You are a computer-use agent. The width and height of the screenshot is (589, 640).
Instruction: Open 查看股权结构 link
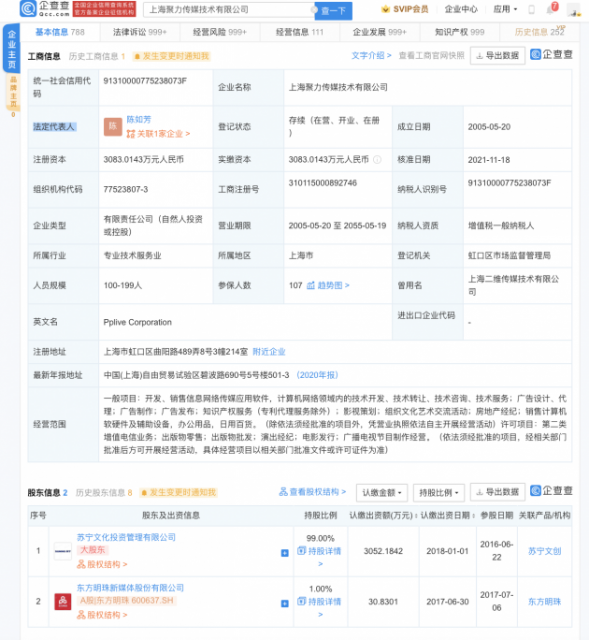click(x=313, y=492)
